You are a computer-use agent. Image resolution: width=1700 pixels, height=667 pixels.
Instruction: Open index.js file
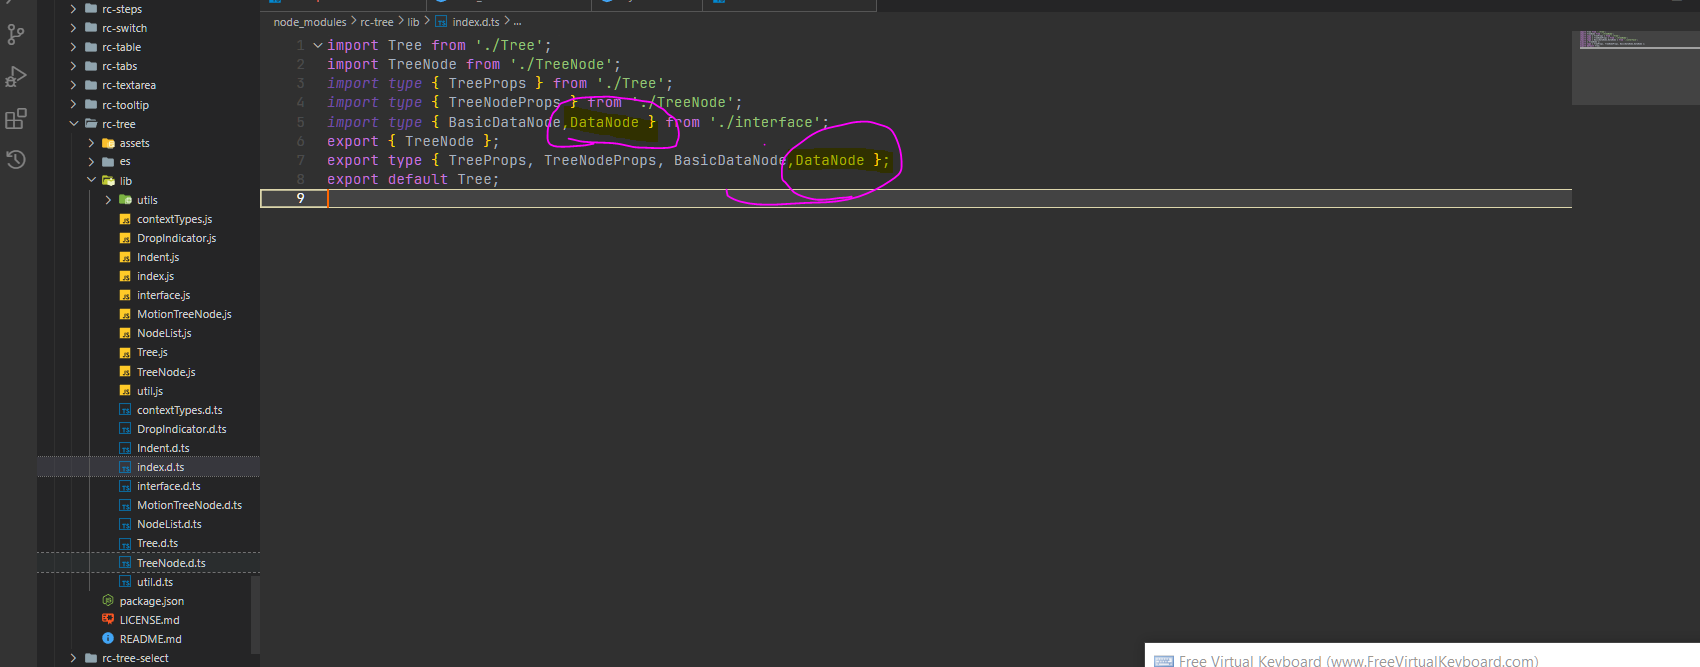[x=155, y=276]
